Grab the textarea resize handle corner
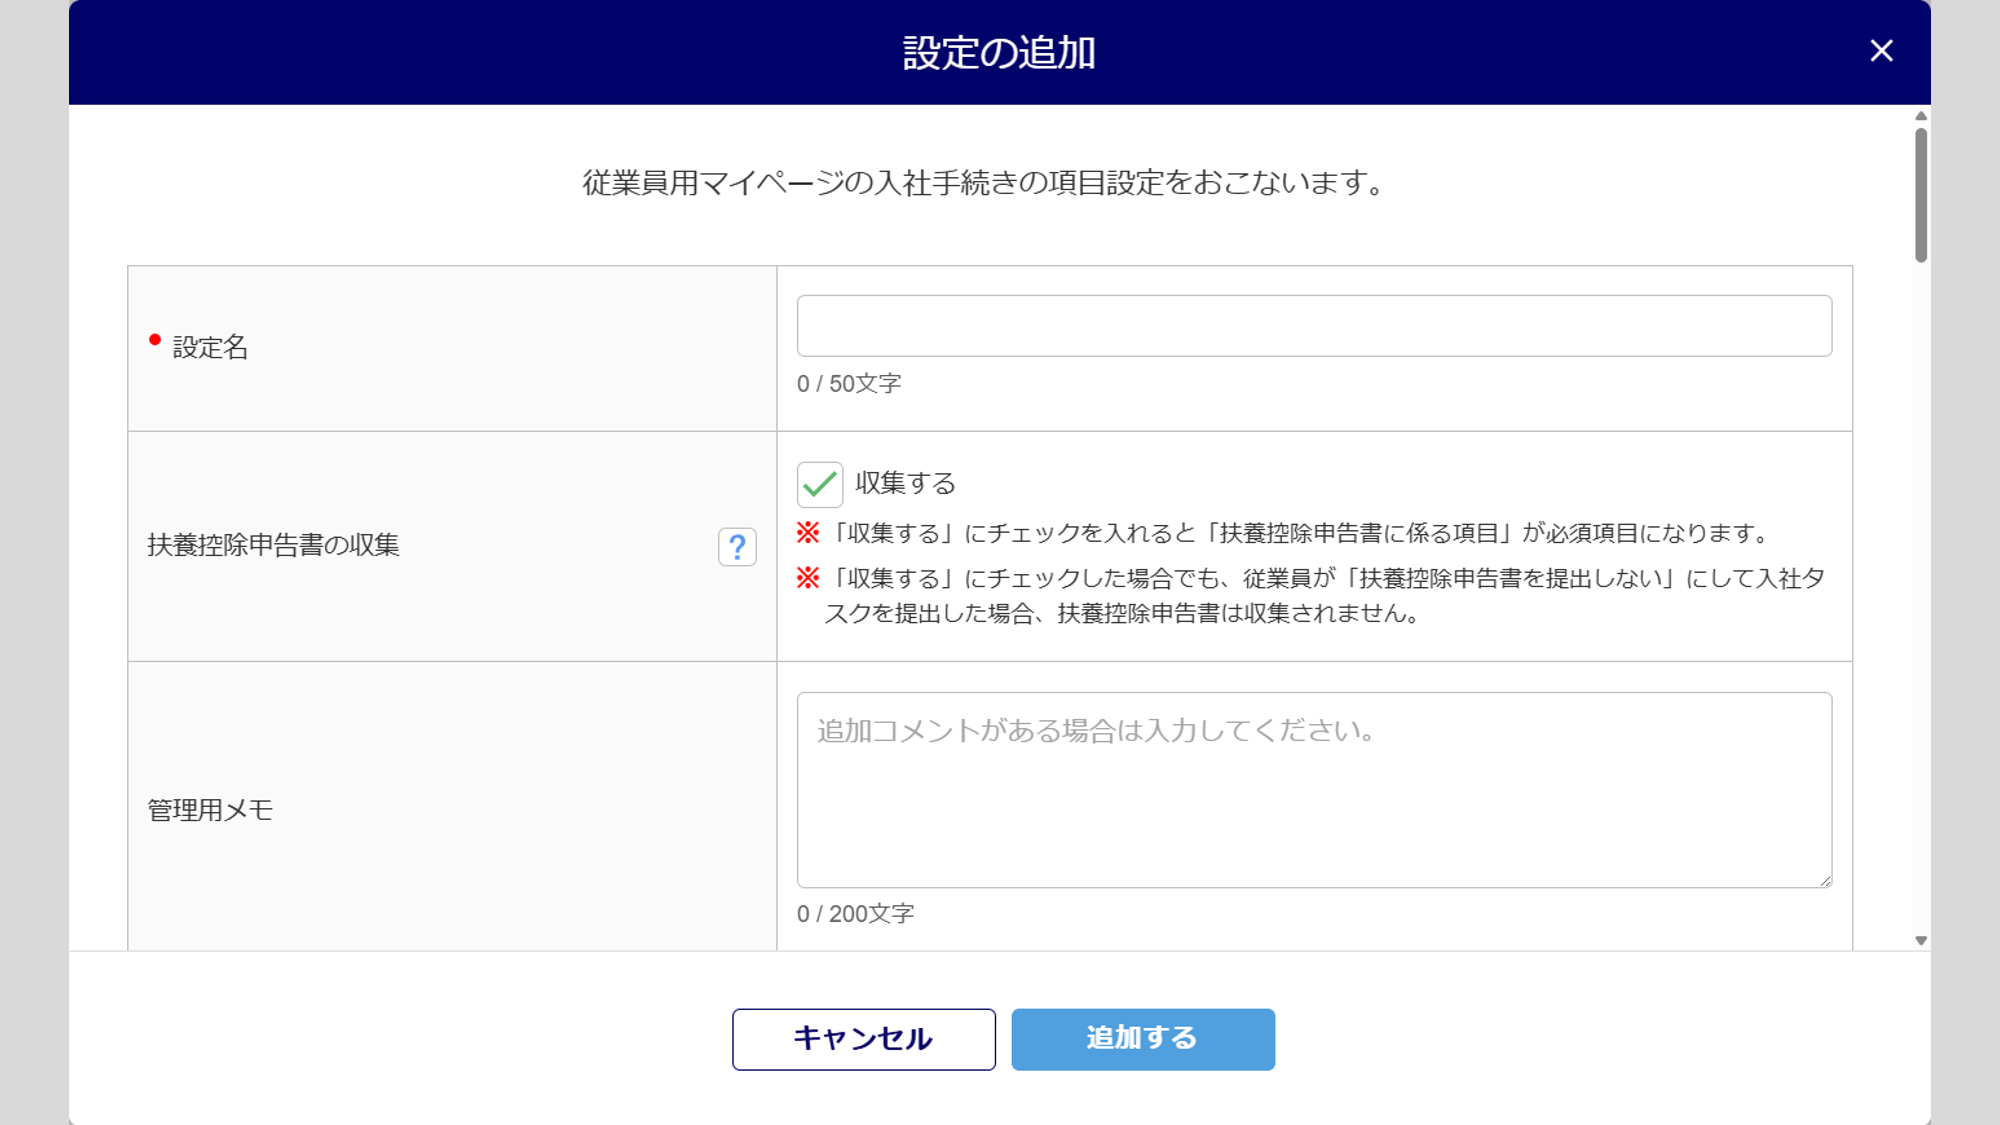 tap(1825, 881)
